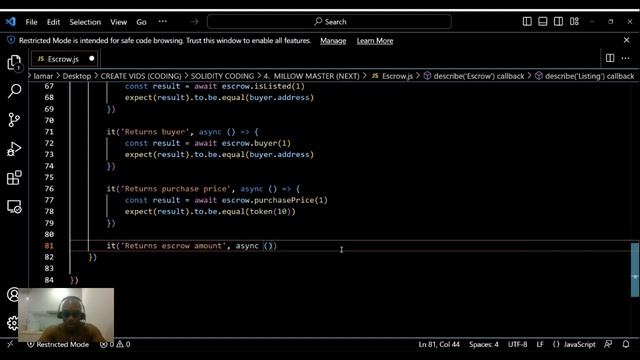This screenshot has height=360, width=640.
Task: Open the Manage gear settings
Action: 13,323
